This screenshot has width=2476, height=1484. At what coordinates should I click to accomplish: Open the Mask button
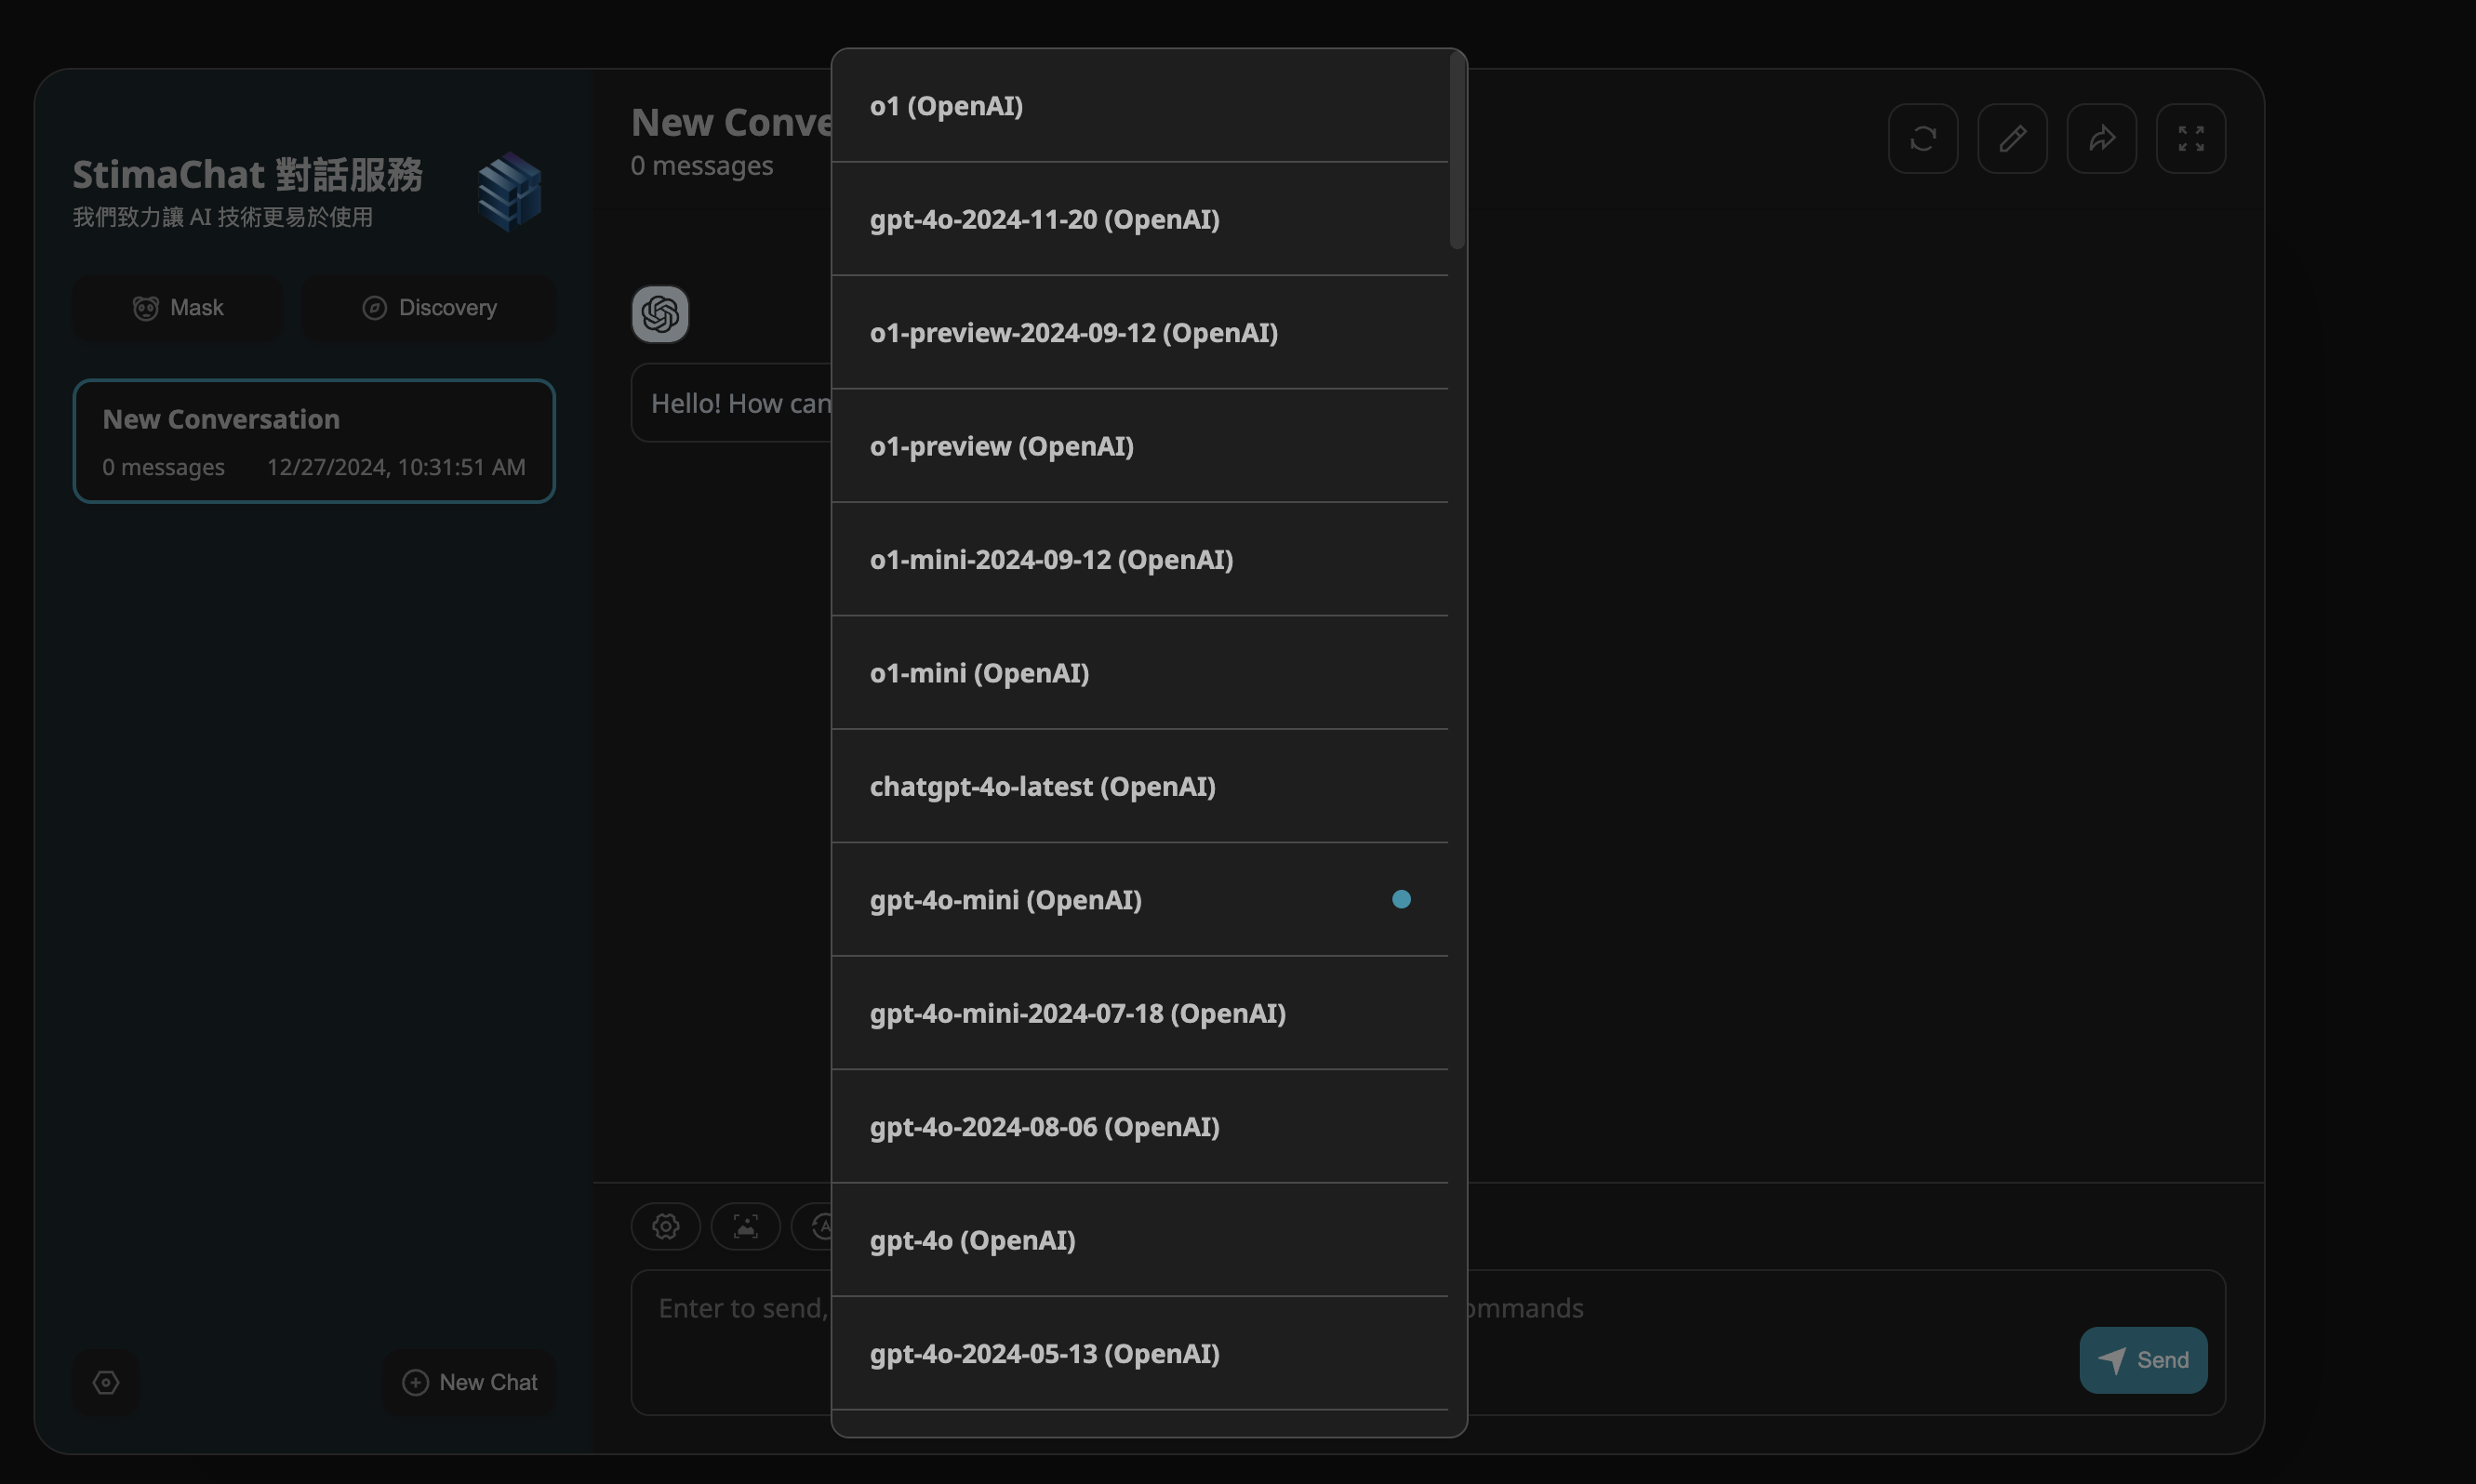click(x=178, y=308)
